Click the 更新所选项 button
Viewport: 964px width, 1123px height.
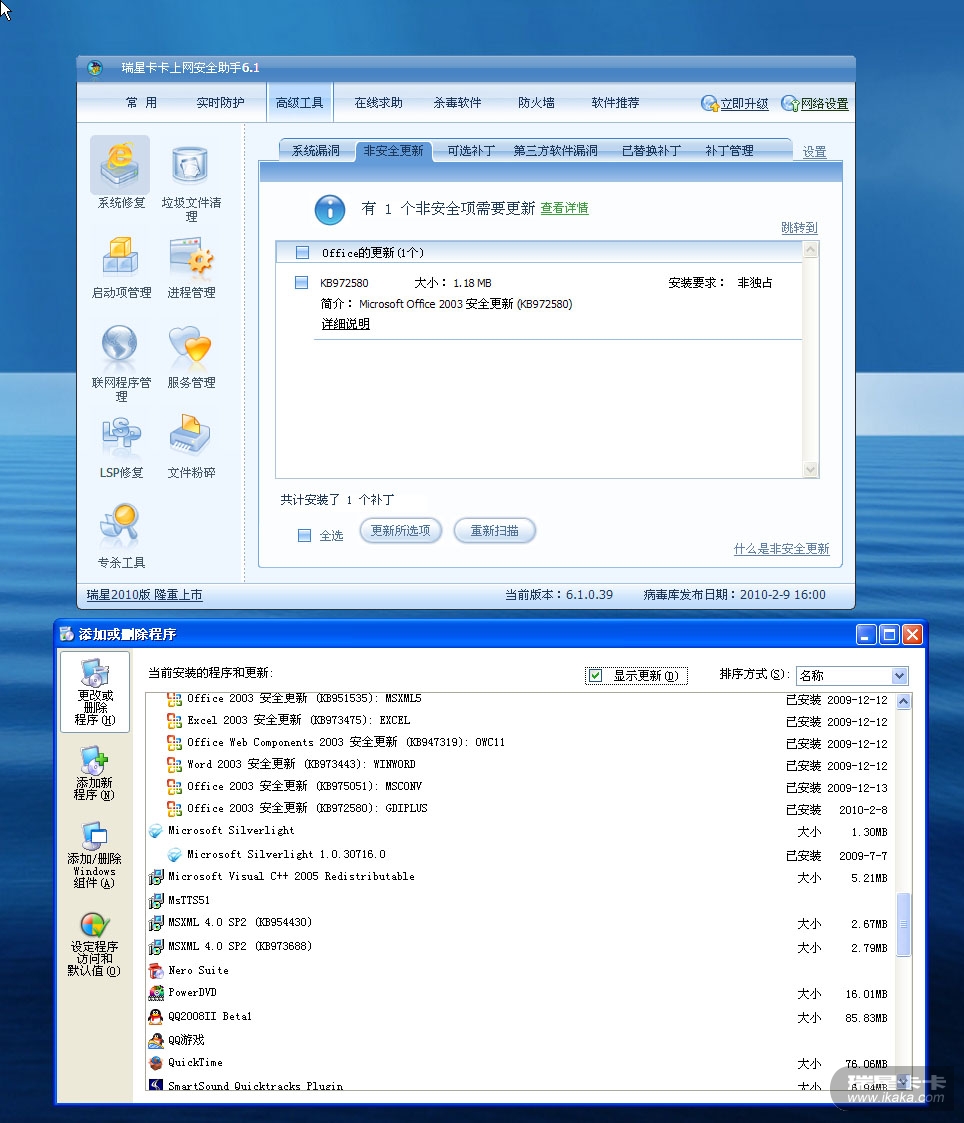click(x=400, y=531)
